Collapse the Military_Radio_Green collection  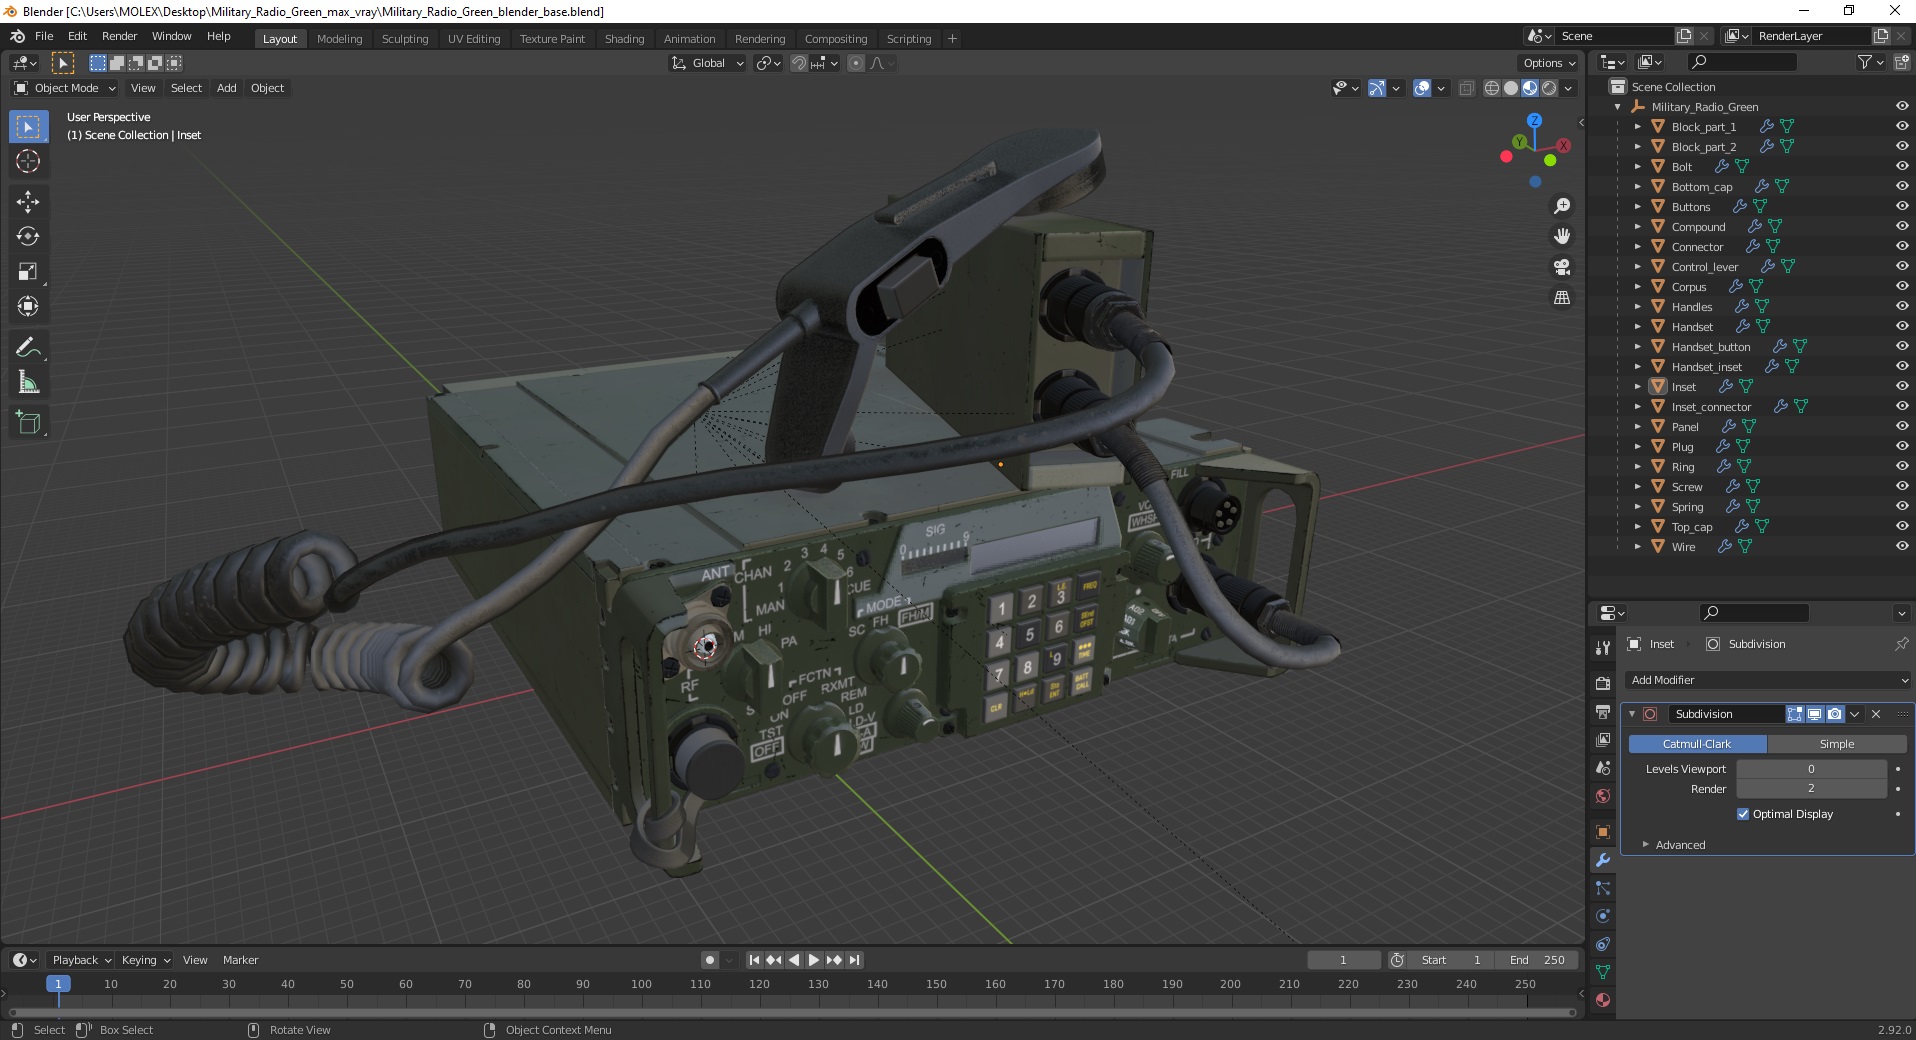pos(1617,106)
